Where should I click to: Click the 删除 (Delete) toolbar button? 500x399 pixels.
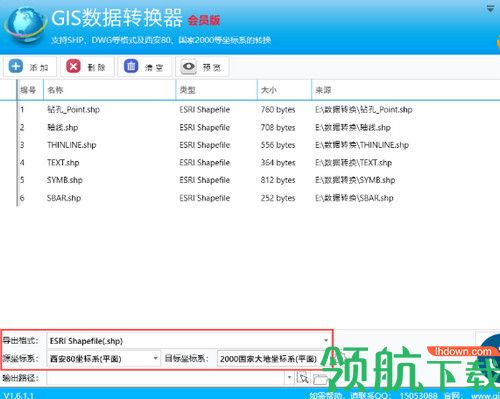(x=87, y=67)
